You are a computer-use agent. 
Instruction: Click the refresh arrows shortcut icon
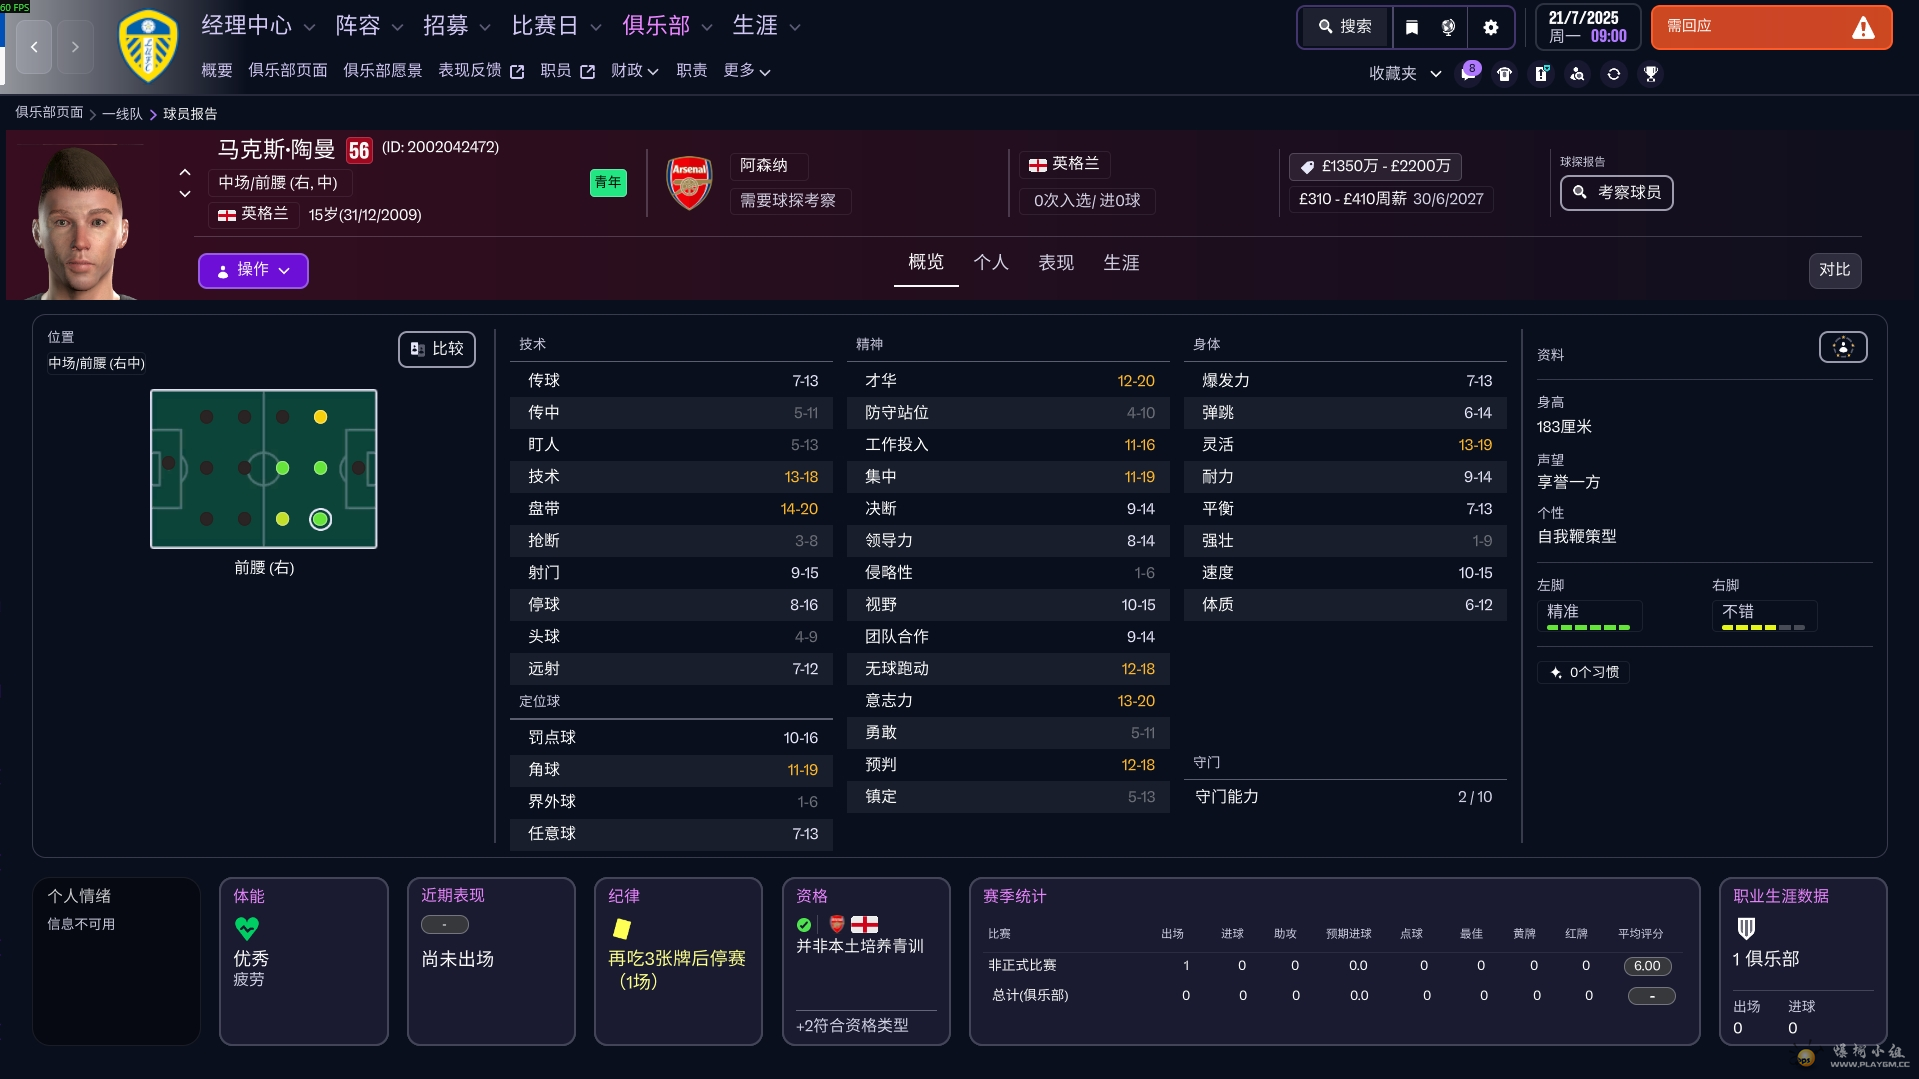tap(1614, 74)
